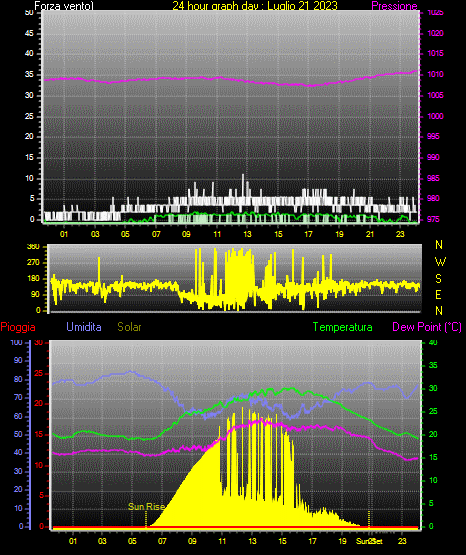The image size is (466, 555).
Task: Click hour "11" on the temperature graph axis
Action: coord(222,541)
